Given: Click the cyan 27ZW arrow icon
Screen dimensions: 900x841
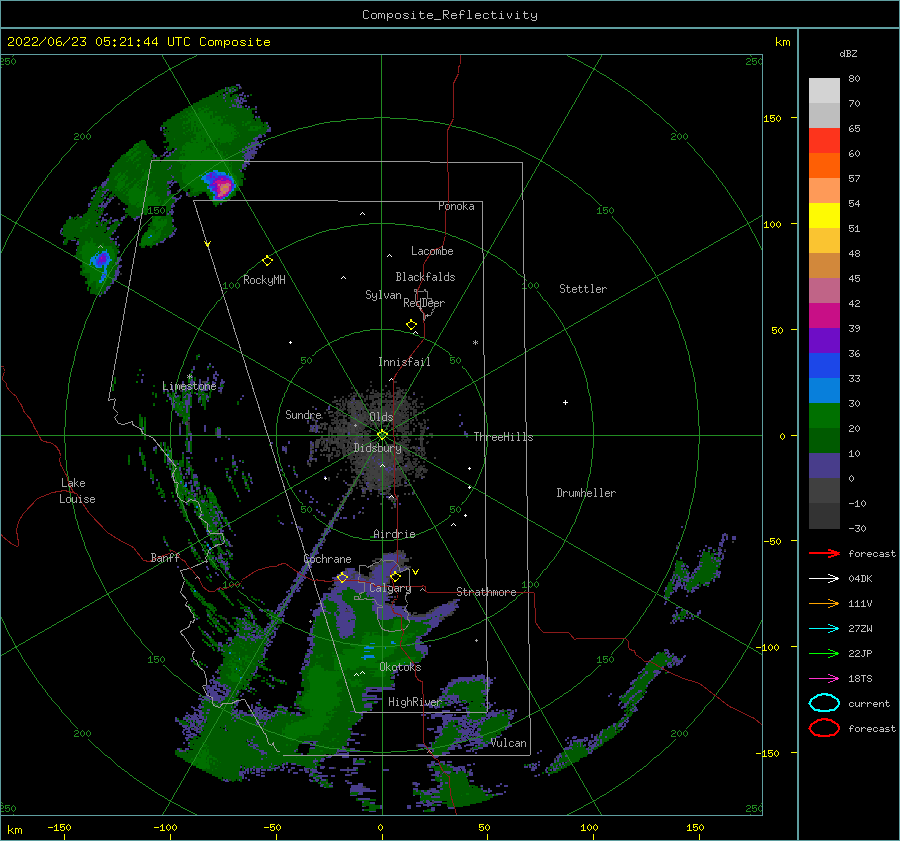Looking at the screenshot, I should point(824,629).
